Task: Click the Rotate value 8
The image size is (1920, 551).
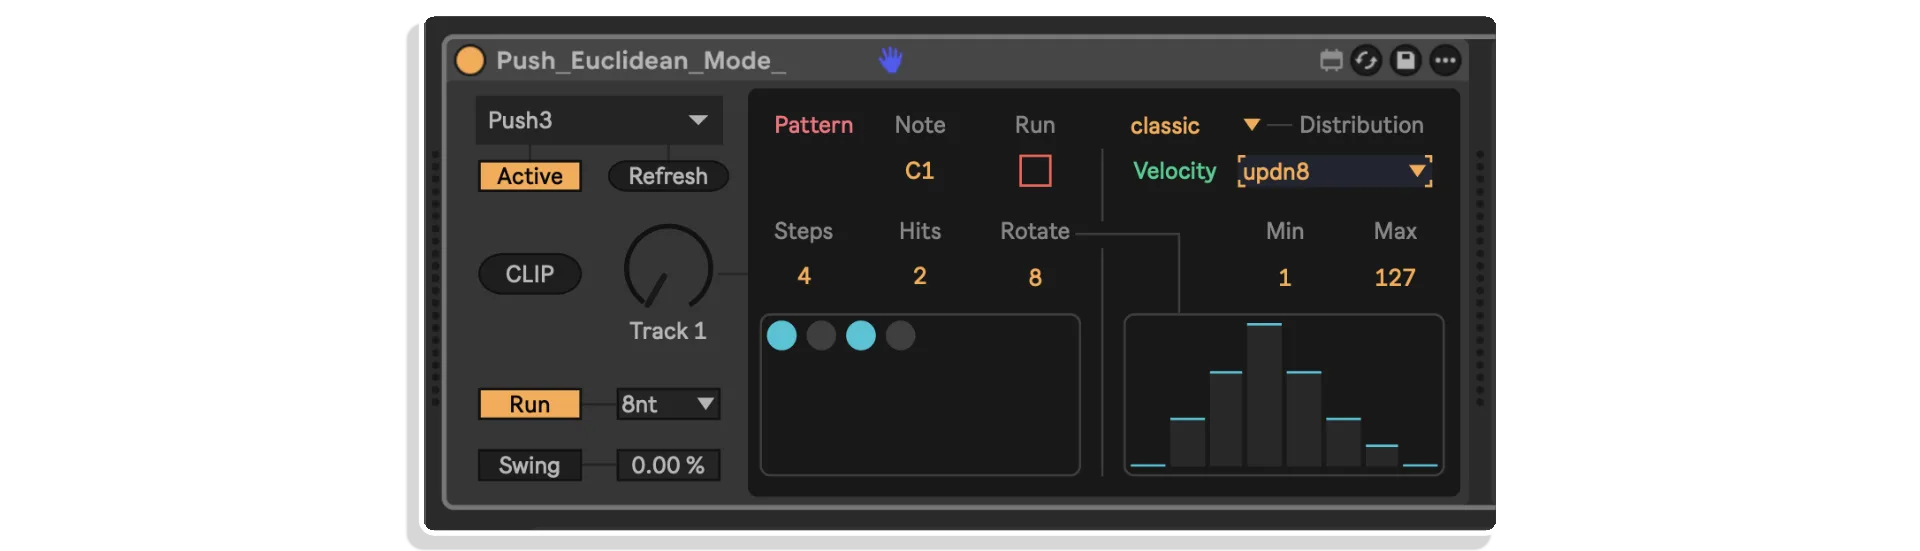Action: [1035, 277]
